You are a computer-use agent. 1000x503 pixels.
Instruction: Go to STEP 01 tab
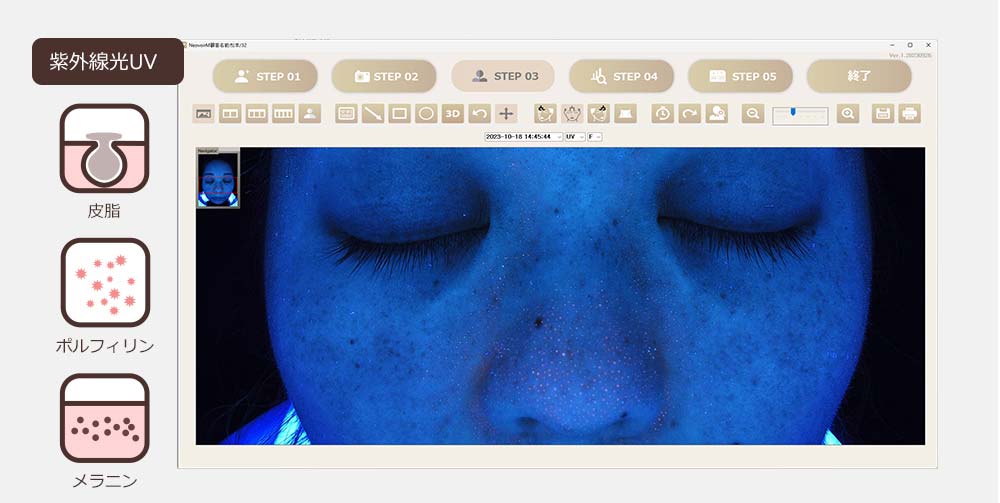point(265,76)
